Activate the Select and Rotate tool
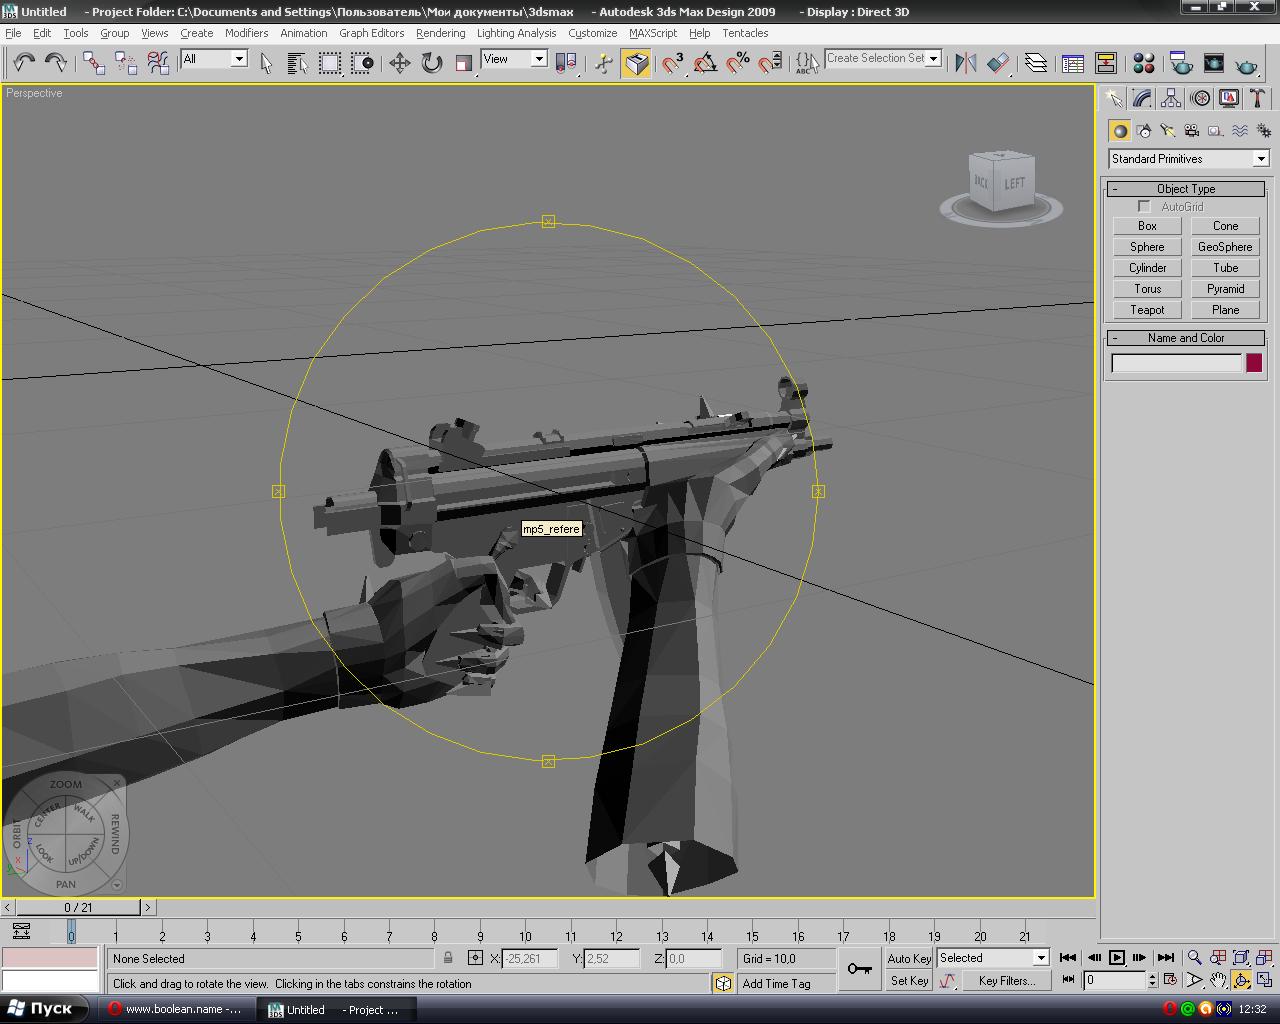The width and height of the screenshot is (1280, 1024). (x=431, y=63)
